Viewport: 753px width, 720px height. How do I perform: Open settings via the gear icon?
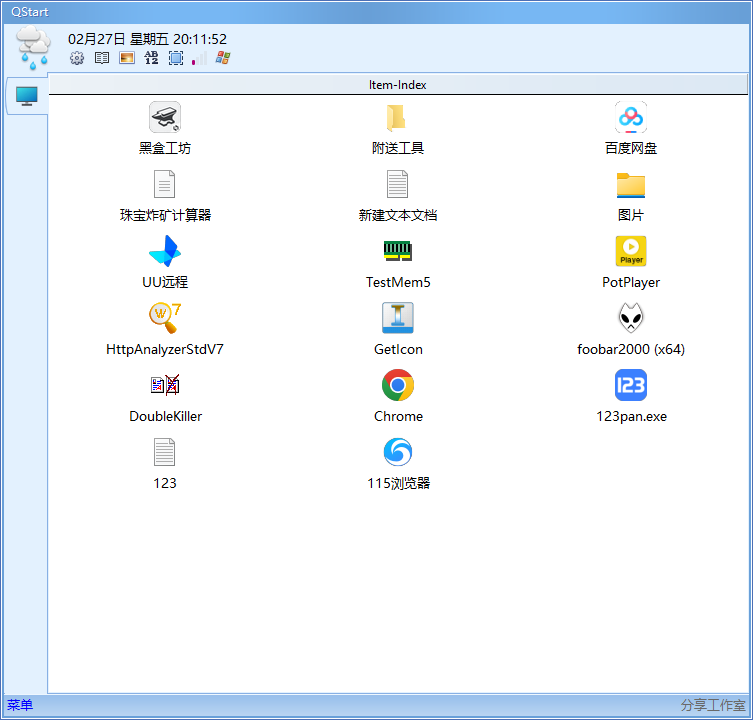click(x=77, y=58)
